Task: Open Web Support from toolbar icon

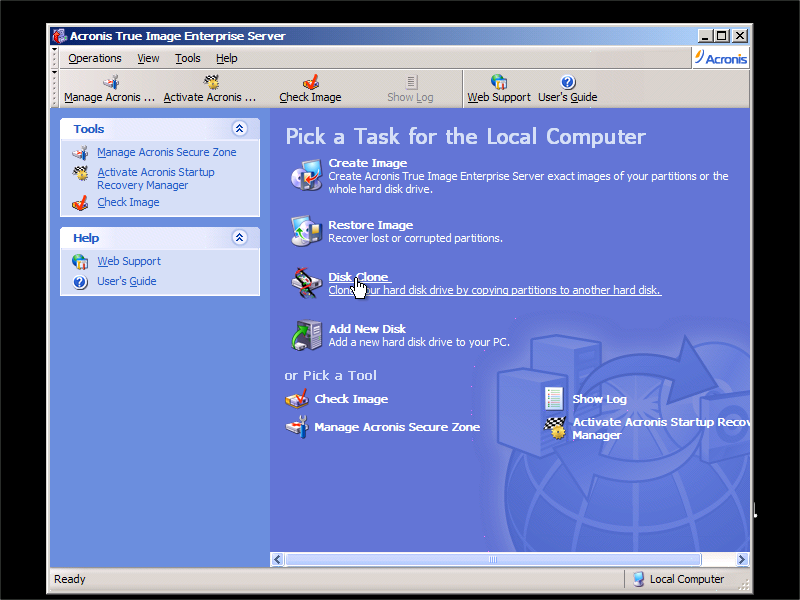Action: pos(498,82)
